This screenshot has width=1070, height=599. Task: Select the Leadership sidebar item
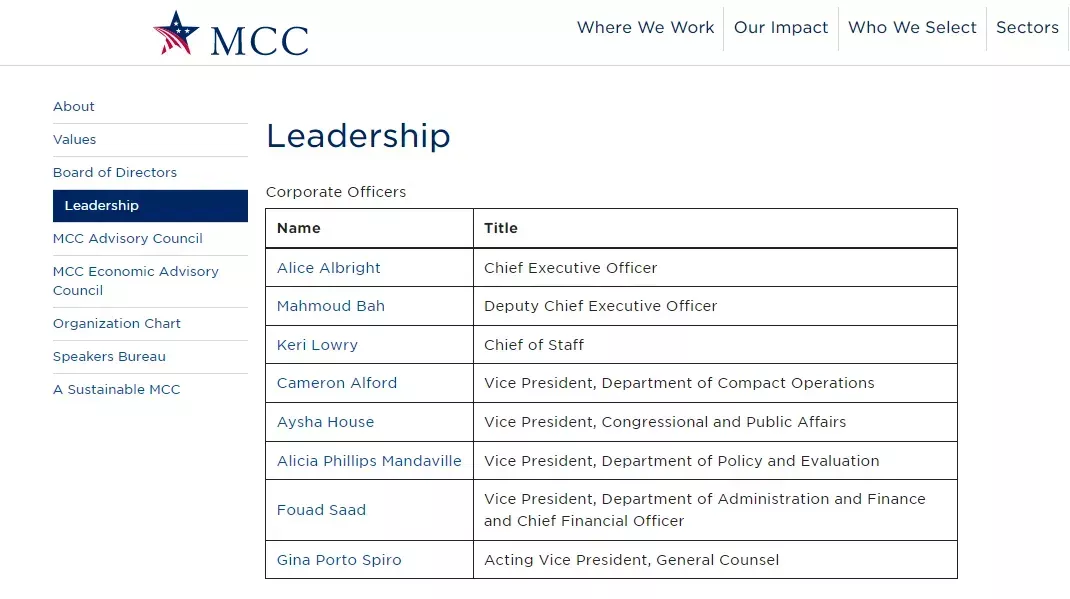click(102, 206)
